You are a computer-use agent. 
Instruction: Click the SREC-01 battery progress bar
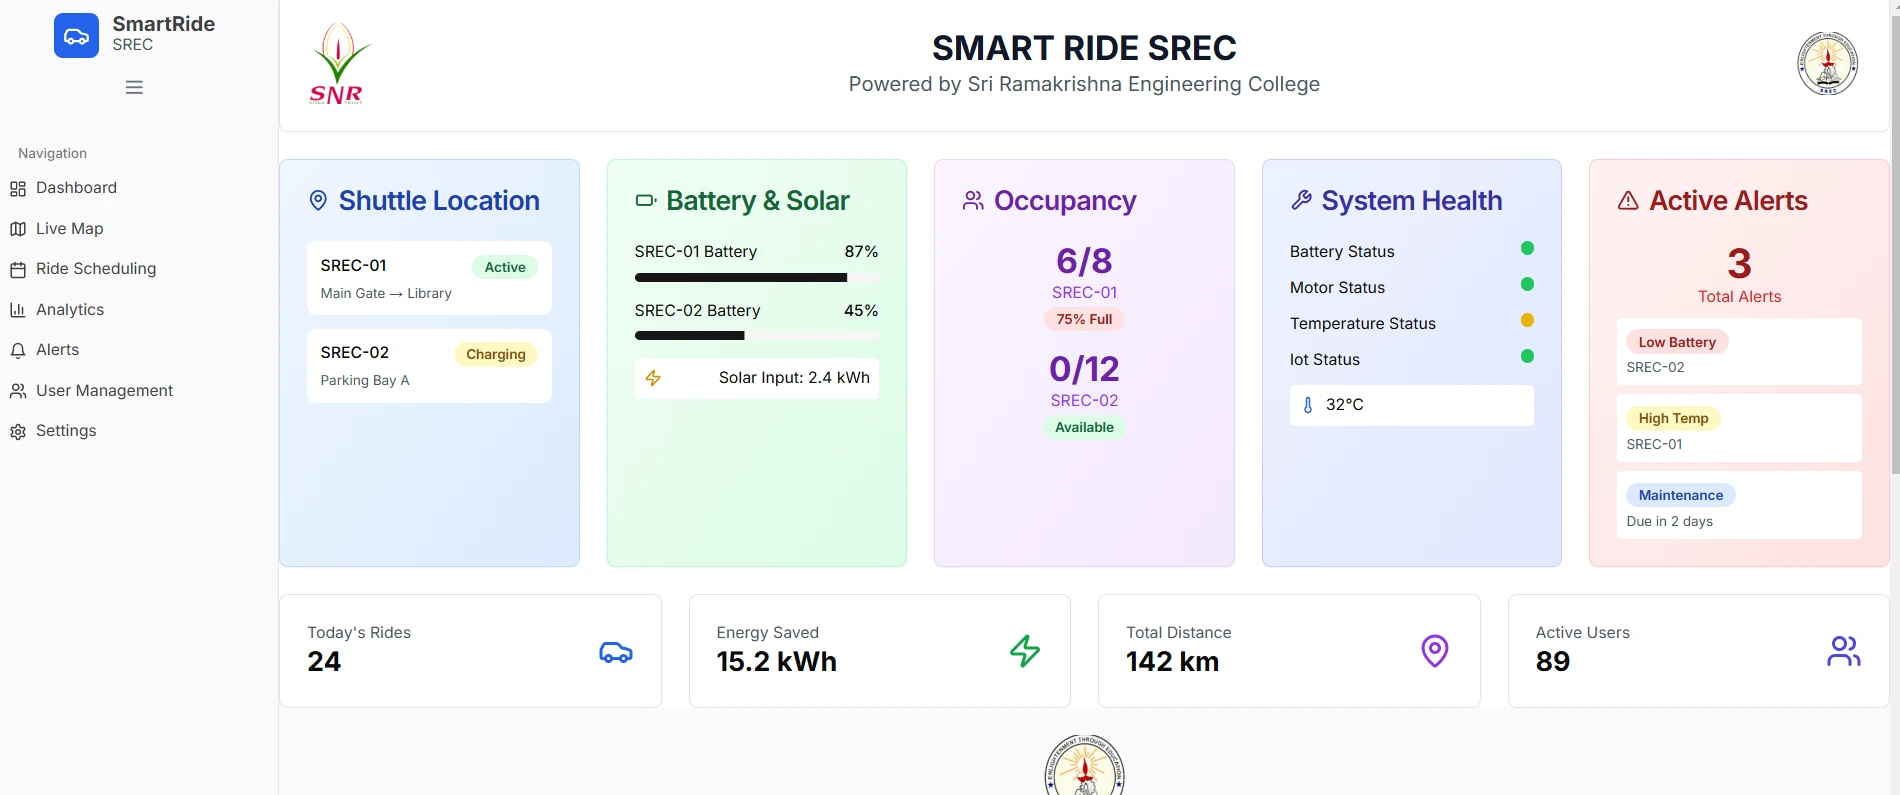pos(757,278)
